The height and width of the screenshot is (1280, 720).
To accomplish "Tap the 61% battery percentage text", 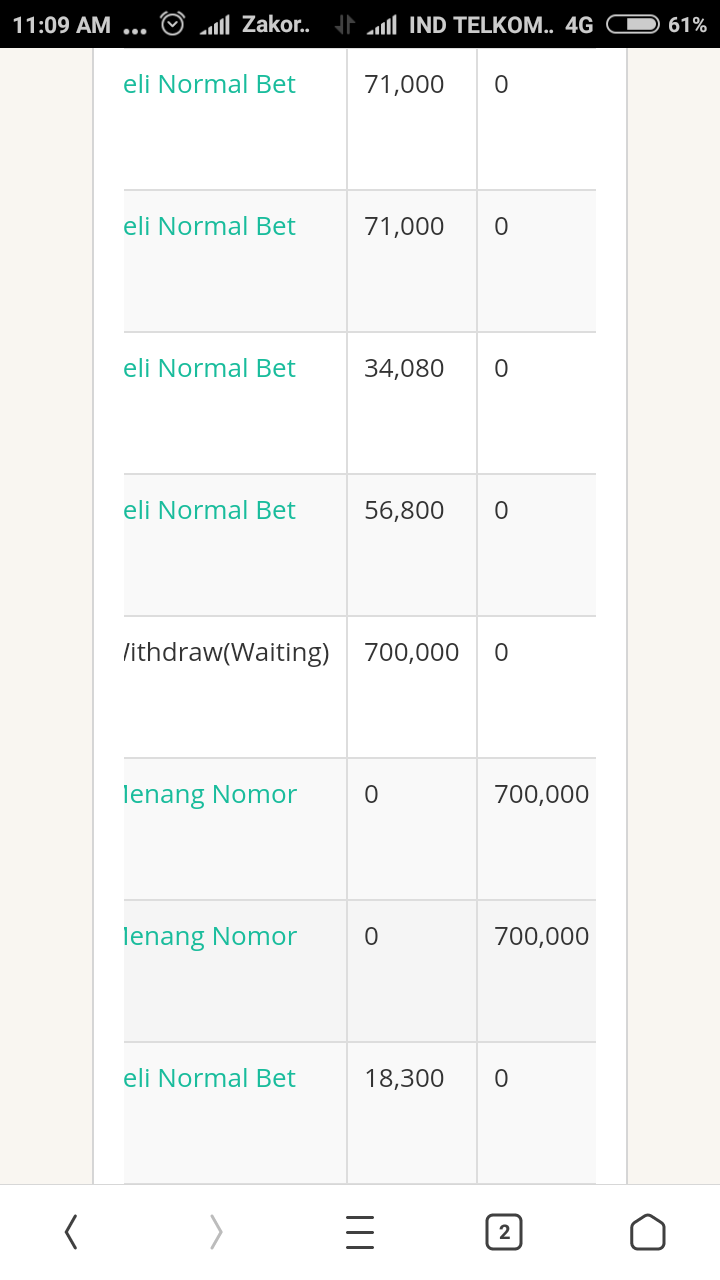I will 688,25.
